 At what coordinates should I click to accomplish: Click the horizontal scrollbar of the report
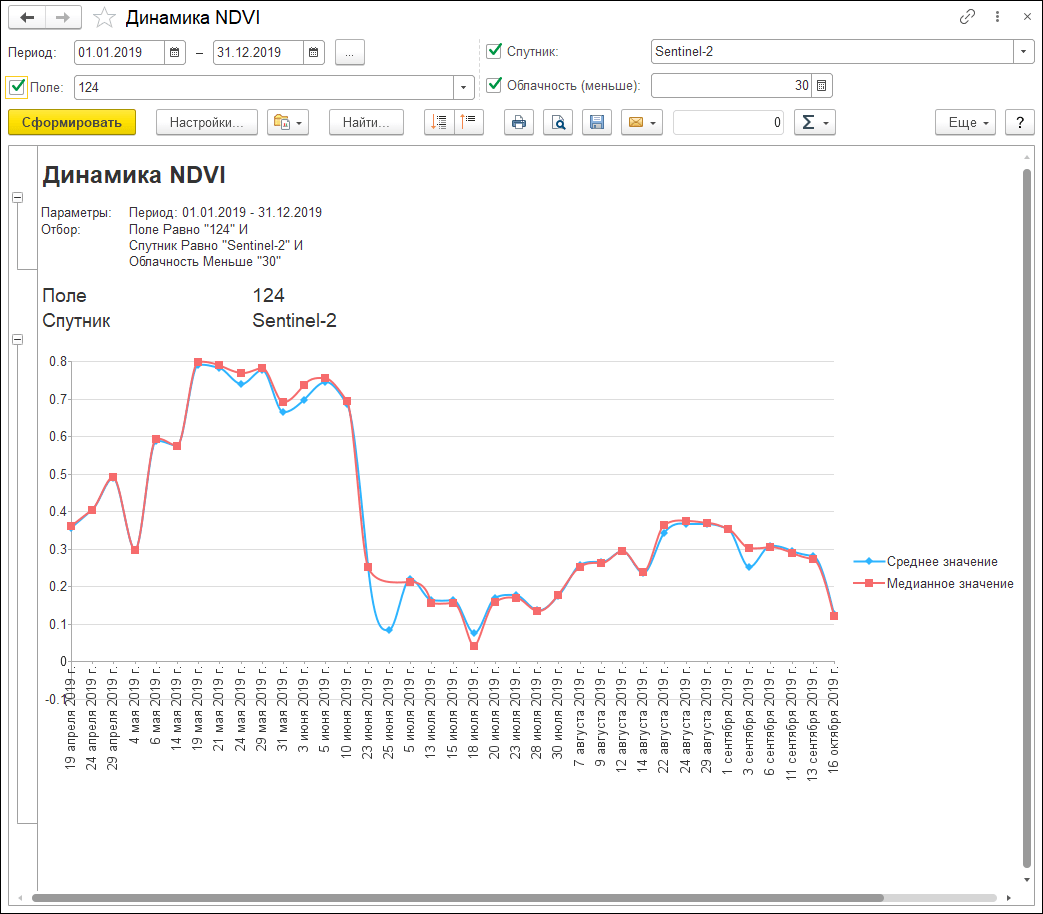[458, 898]
